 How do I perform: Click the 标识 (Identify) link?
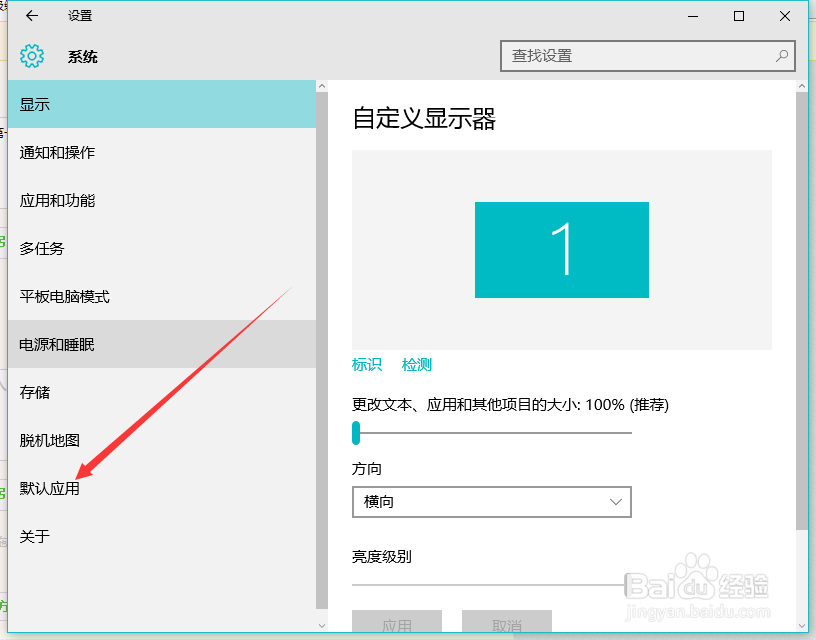pos(366,365)
